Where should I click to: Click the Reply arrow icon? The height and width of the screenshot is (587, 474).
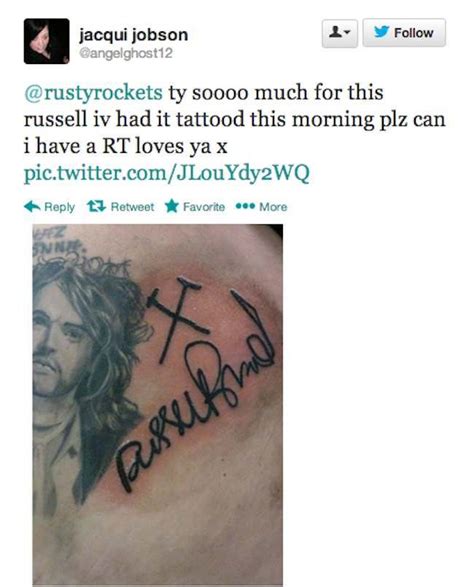point(32,206)
